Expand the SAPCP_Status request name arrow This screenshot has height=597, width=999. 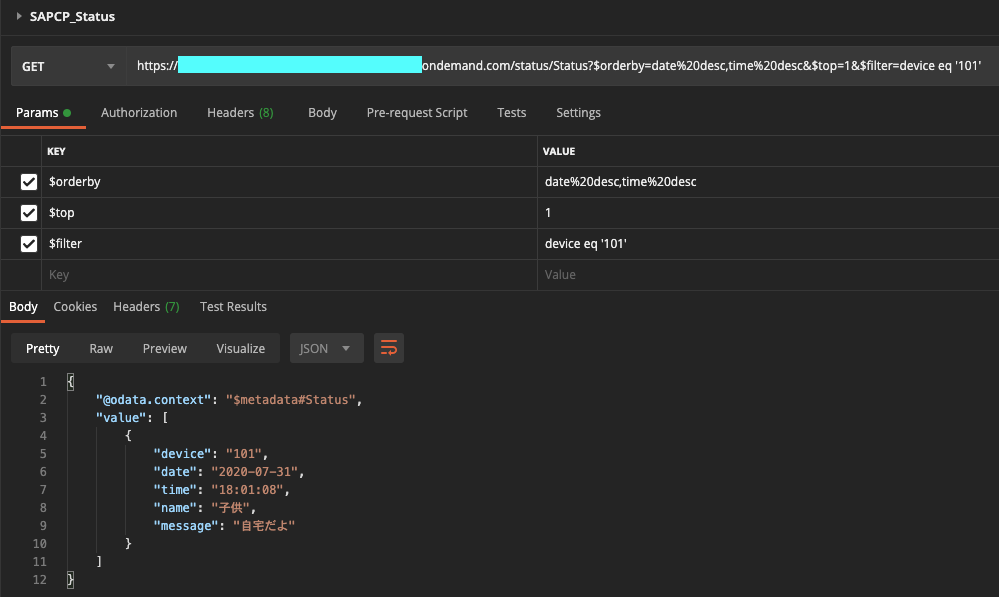coord(19,16)
